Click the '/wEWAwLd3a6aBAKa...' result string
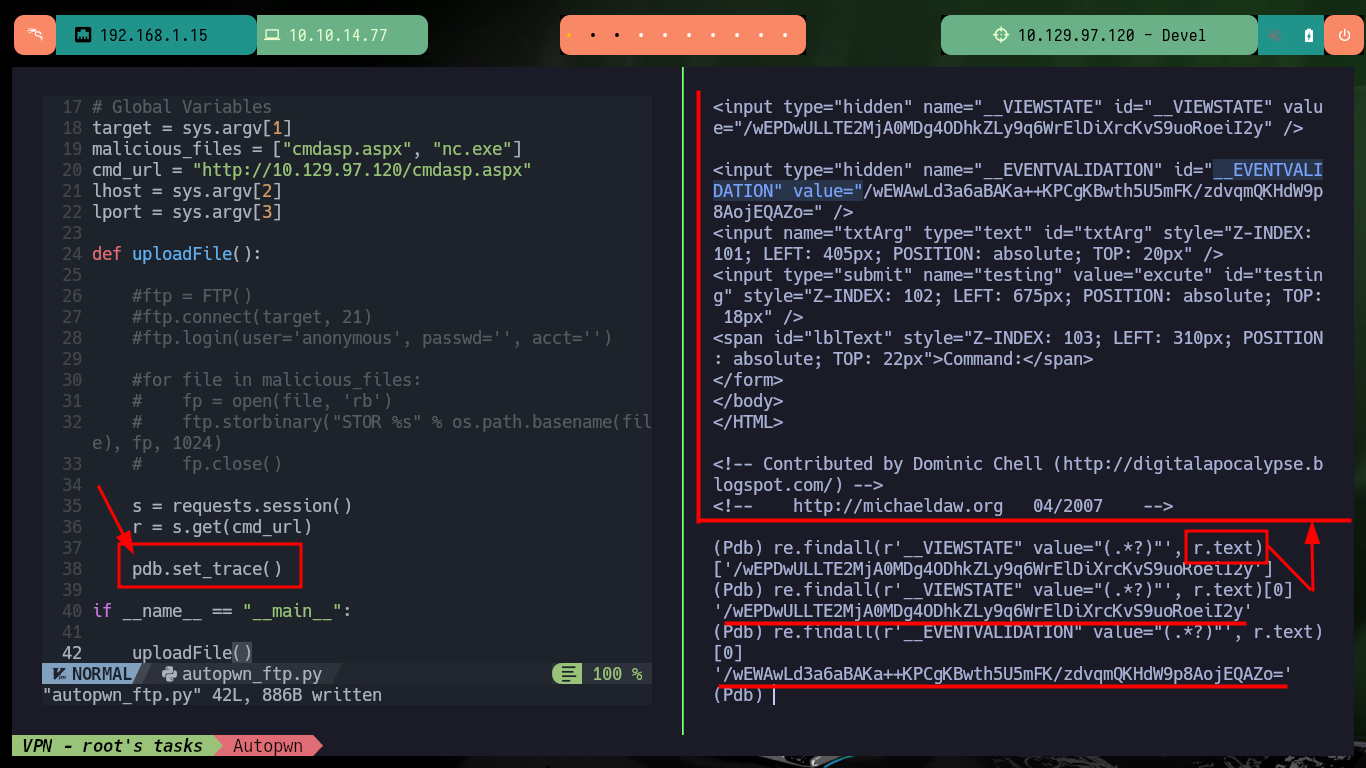1366x768 pixels. (1003, 674)
